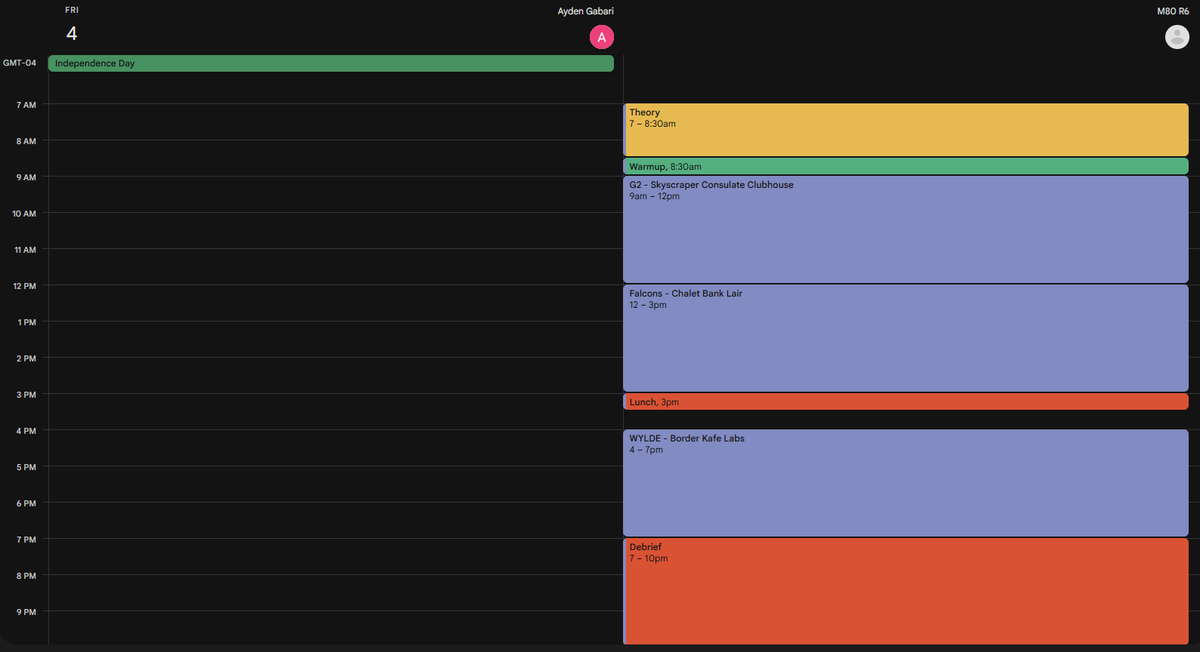Screen dimensions: 1200x652
Task: Open the Debrief 7 – 10pm event
Action: point(906,591)
